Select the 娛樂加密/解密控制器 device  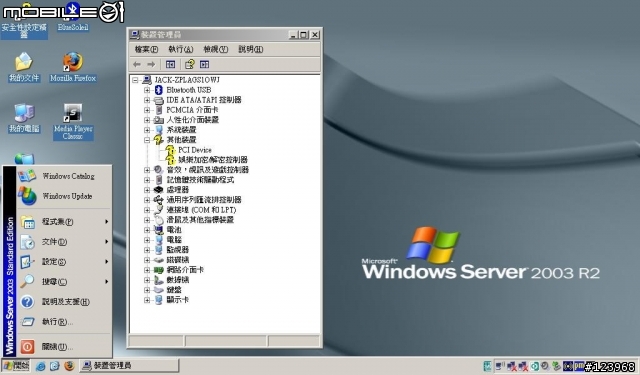point(213,160)
